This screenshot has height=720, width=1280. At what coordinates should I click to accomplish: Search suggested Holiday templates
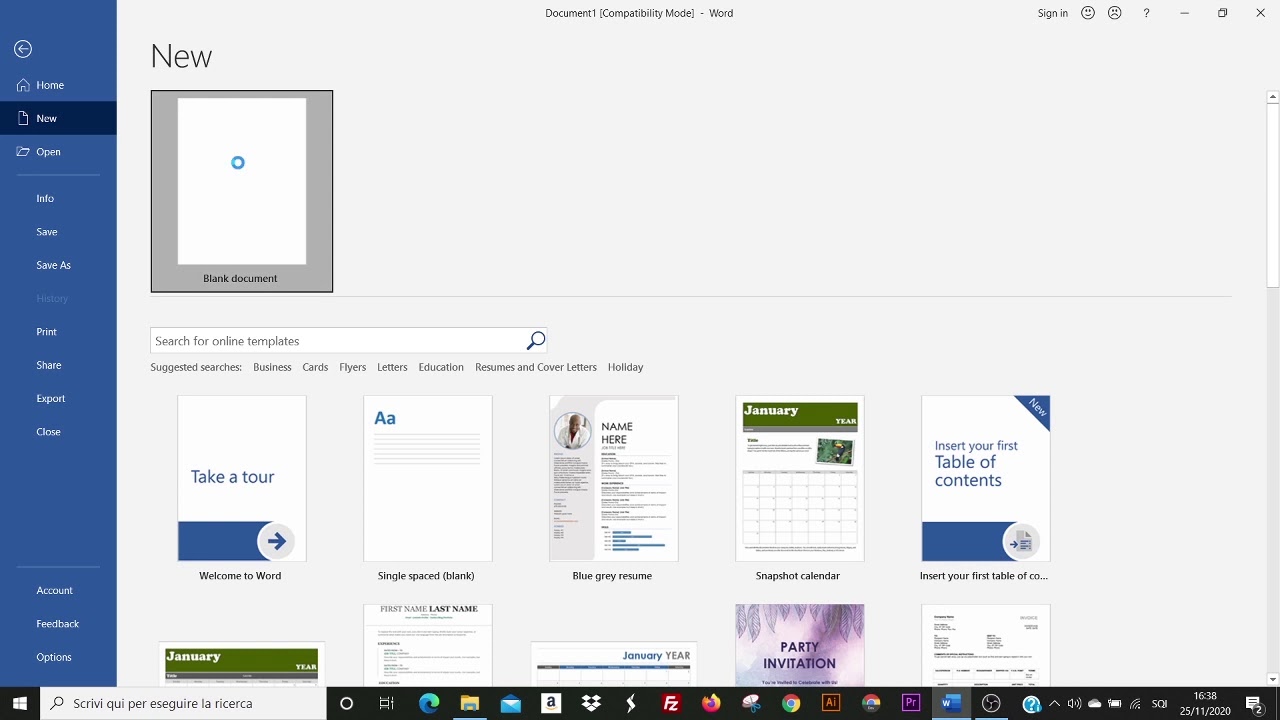[626, 367]
